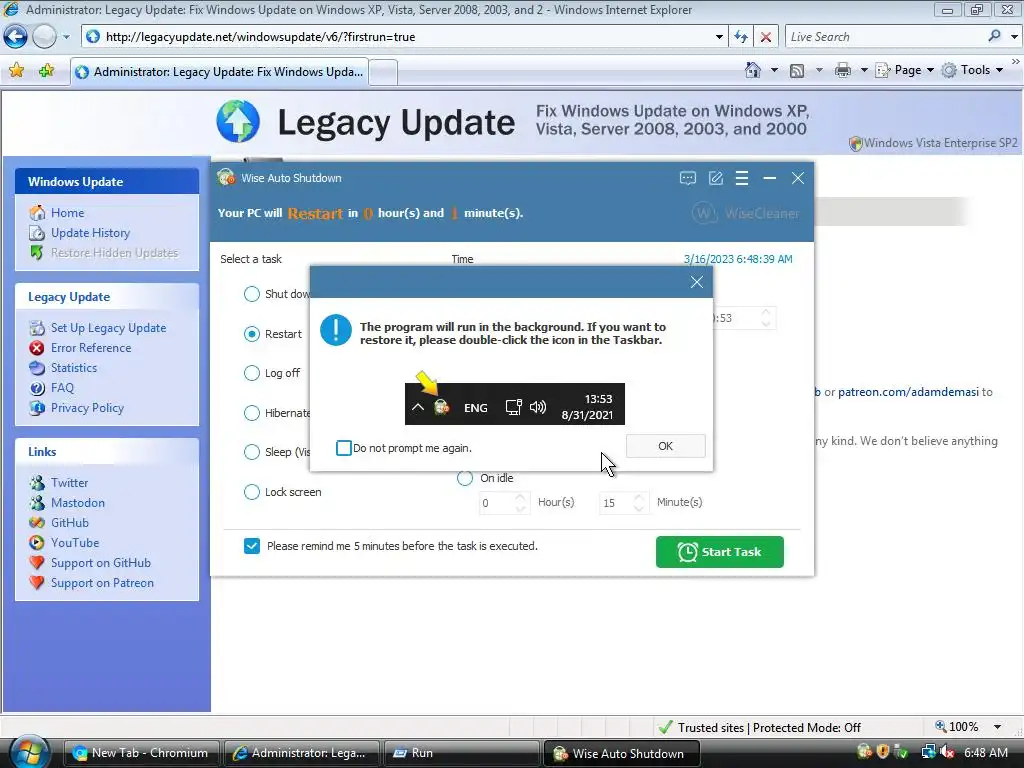Expand the Print dropdown arrow
The width and height of the screenshot is (1024, 768).
864,70
